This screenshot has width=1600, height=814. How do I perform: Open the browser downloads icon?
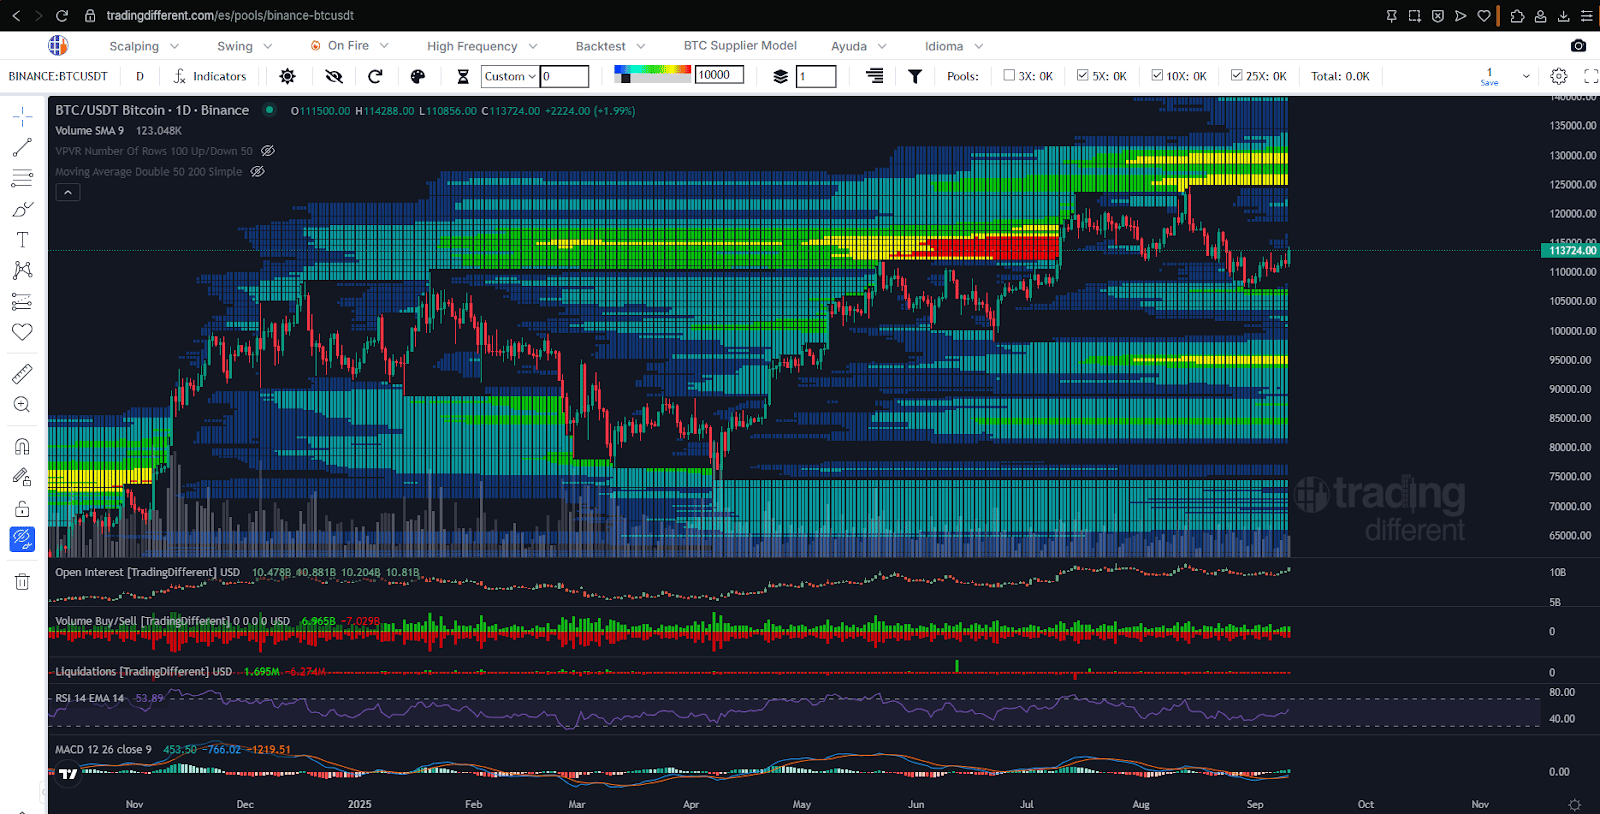tap(1563, 16)
